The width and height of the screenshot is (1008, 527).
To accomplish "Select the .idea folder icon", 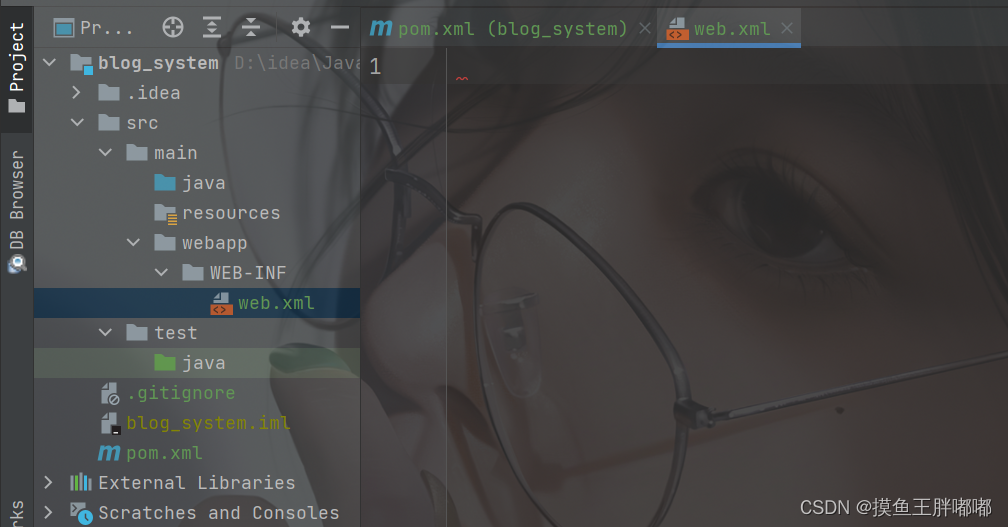I will (109, 93).
